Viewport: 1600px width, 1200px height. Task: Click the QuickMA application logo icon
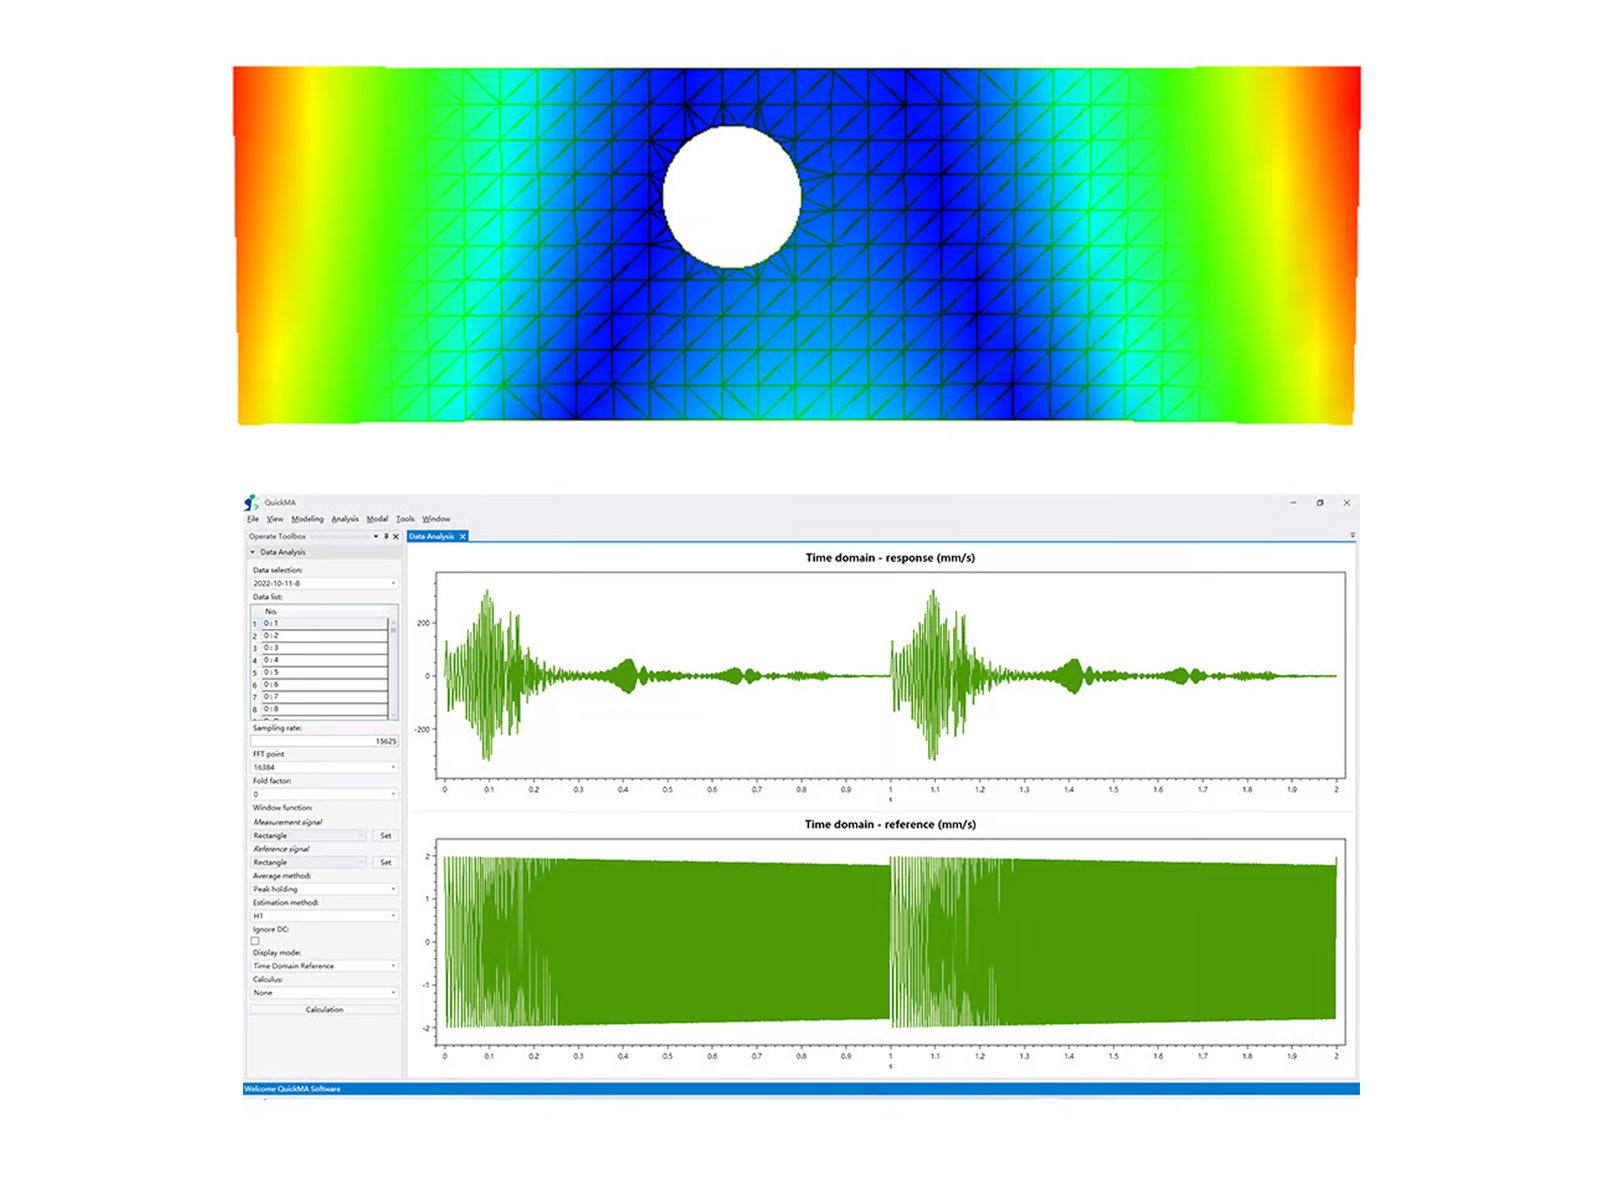pyautogui.click(x=251, y=502)
